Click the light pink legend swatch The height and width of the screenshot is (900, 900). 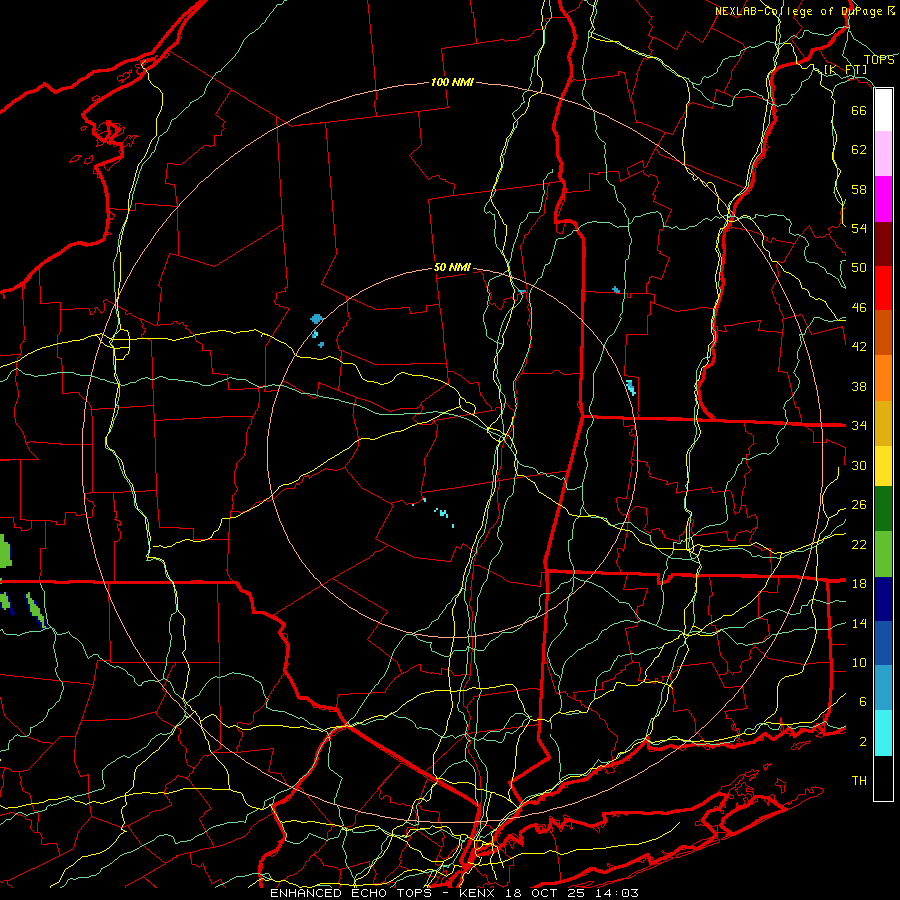coord(883,153)
